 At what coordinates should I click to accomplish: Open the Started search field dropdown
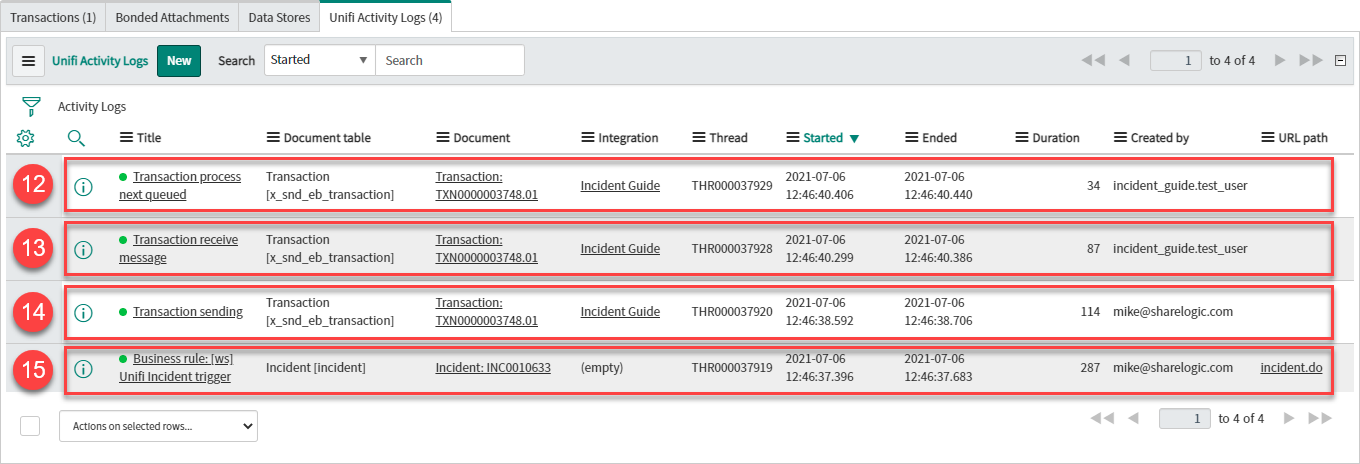pyautogui.click(x=319, y=60)
